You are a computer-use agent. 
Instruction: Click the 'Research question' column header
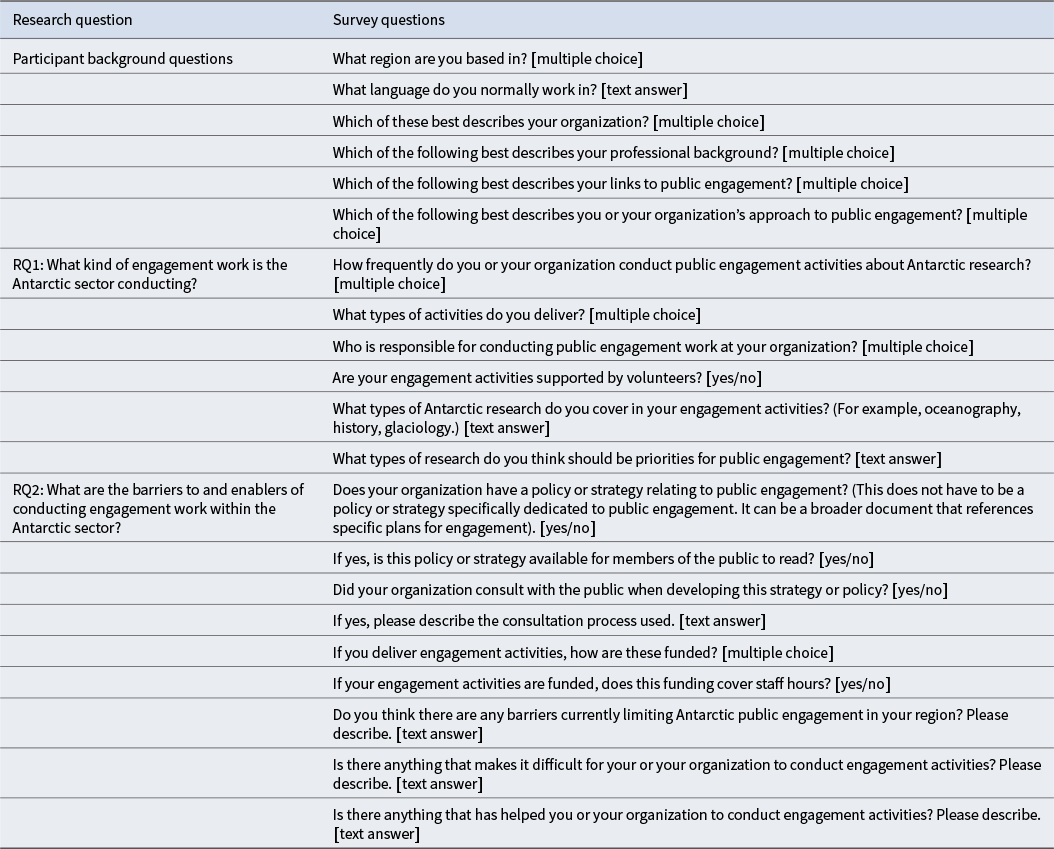click(72, 20)
